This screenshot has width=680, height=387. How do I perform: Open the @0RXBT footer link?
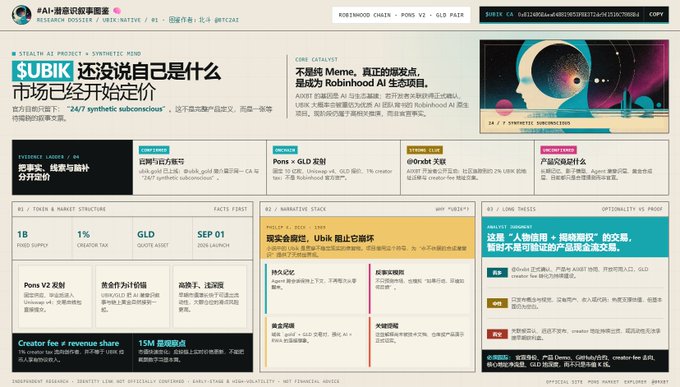pyautogui.click(x=660, y=382)
